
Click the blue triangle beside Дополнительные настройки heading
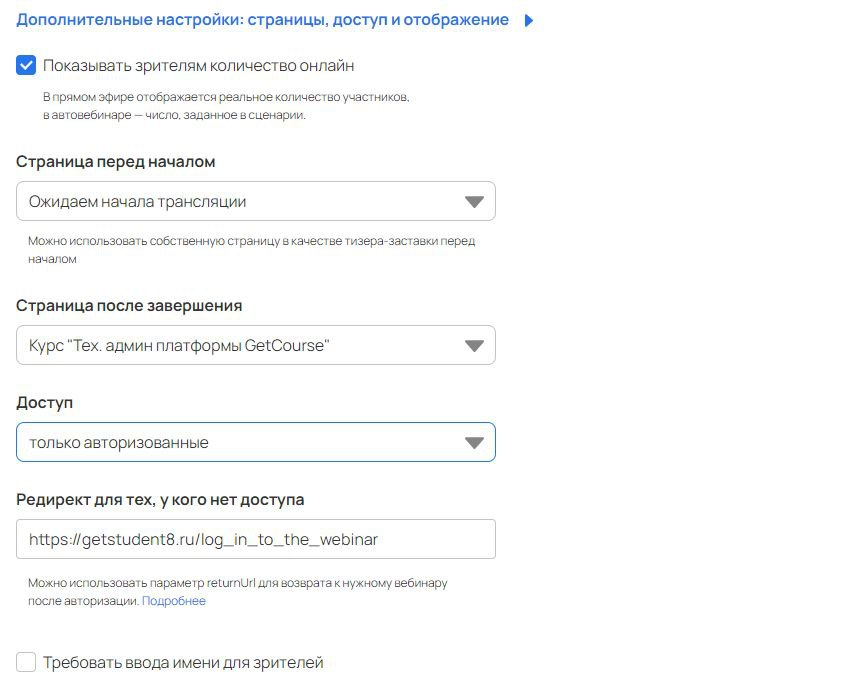coord(529,21)
